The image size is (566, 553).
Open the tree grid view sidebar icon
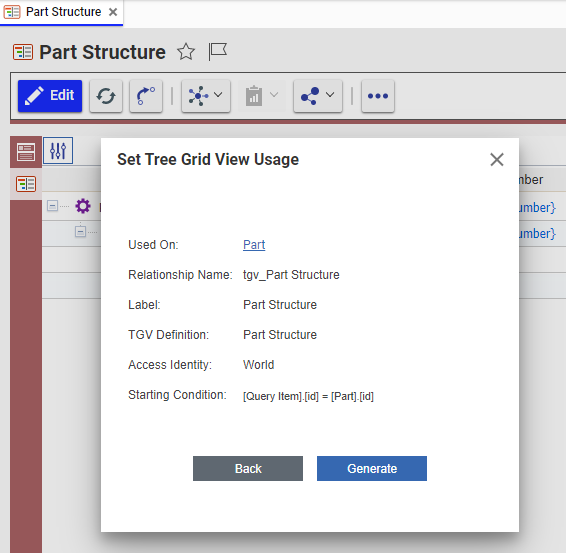coord(26,184)
